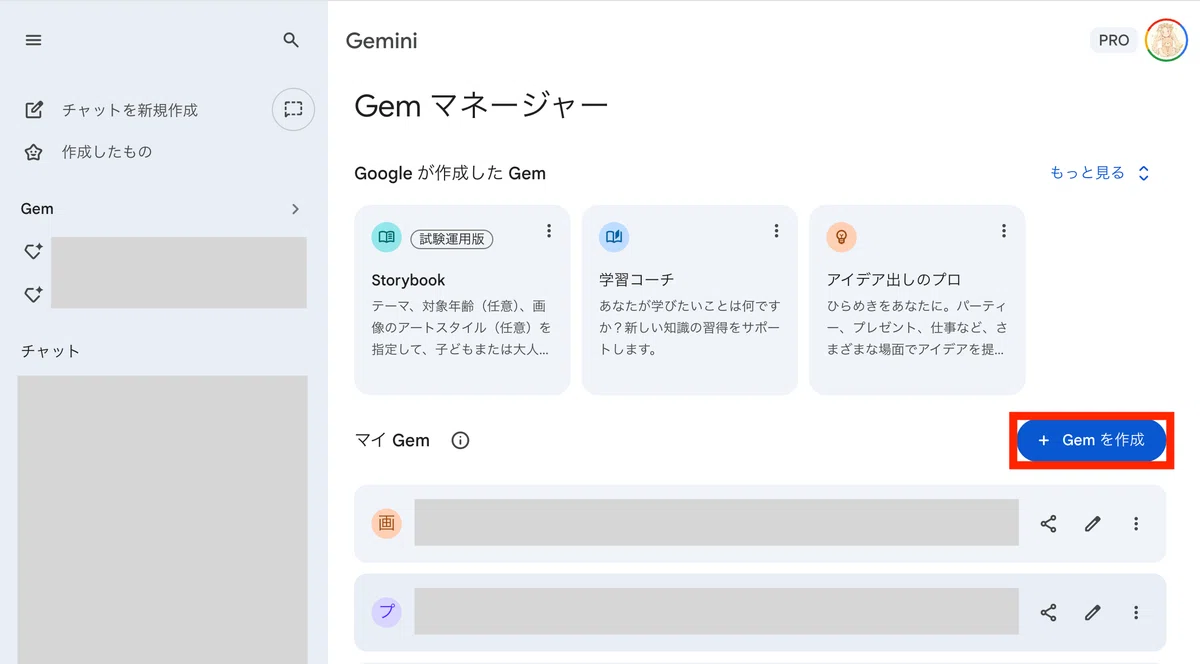The width and height of the screenshot is (1200, 664).
Task: Open more options for プ Gem
Action: coord(1136,612)
